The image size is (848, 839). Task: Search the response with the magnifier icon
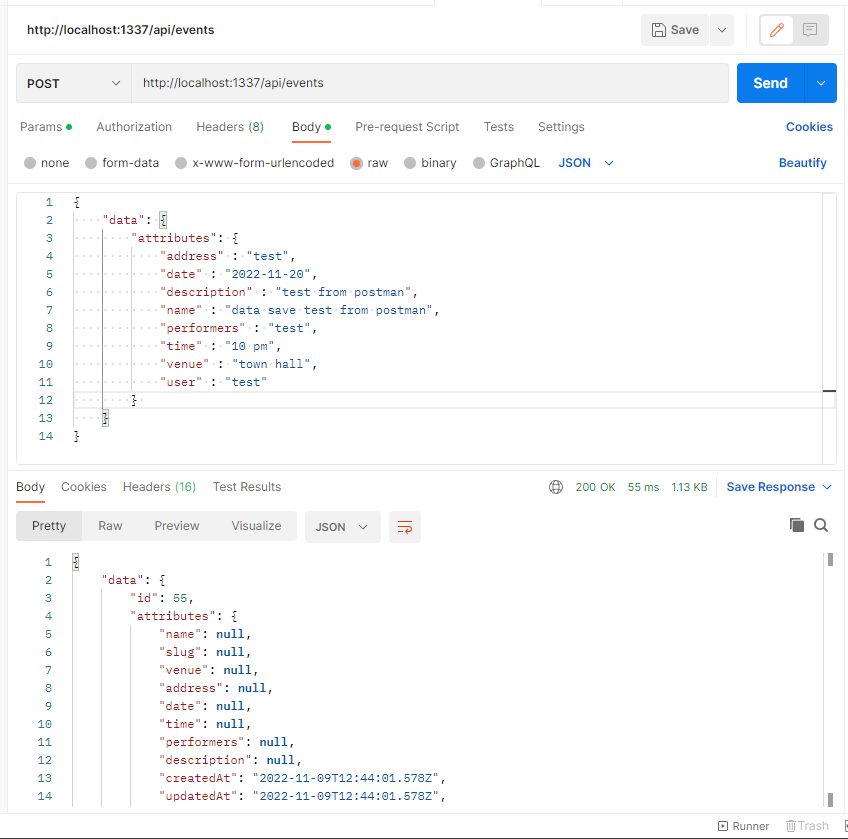click(821, 525)
